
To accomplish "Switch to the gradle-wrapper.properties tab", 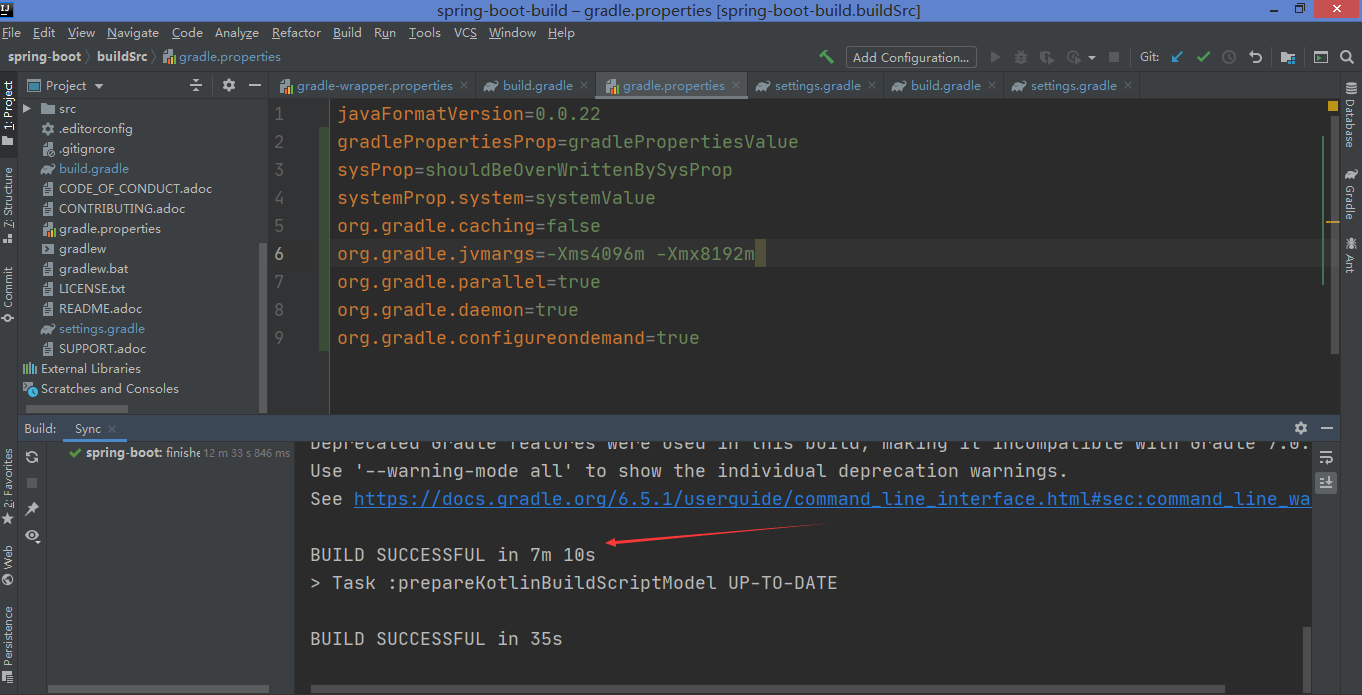I will (x=373, y=85).
